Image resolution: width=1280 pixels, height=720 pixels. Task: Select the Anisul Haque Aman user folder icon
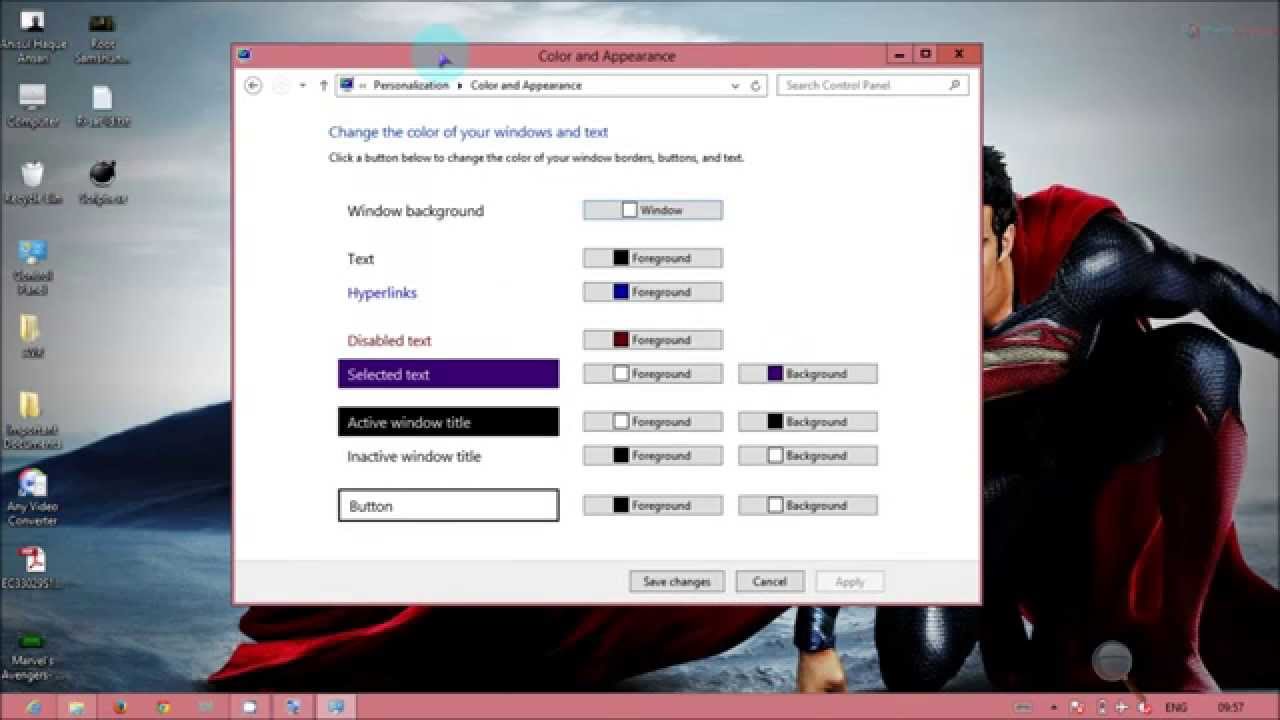coord(33,37)
